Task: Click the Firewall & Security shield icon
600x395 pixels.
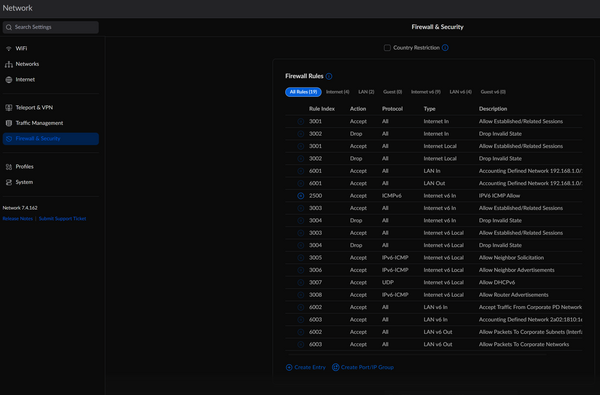Action: click(x=8, y=139)
